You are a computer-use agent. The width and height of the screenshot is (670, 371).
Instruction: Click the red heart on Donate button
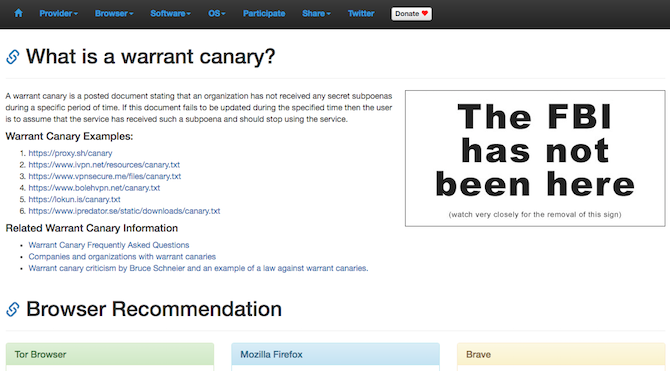pyautogui.click(x=425, y=13)
